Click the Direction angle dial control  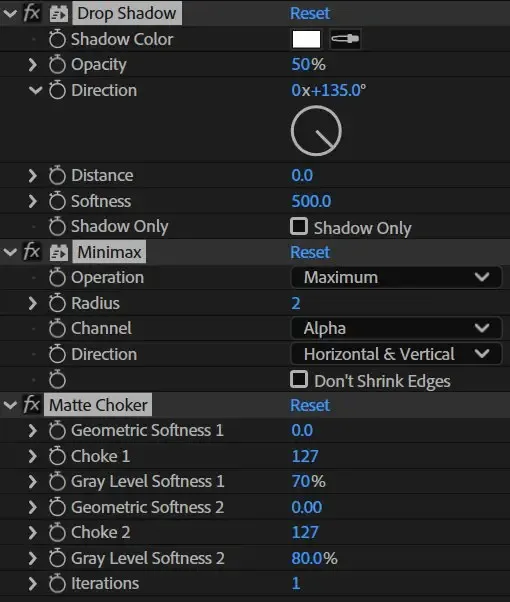click(x=316, y=131)
